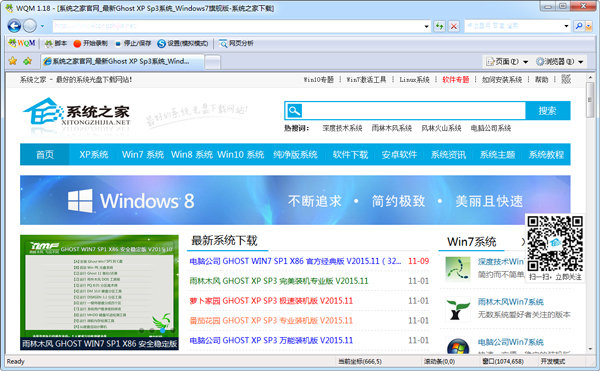This screenshot has height=371, width=600.
Task: Open 电脑公司 GHOST XP SP3 万能装机版 link
Action: pos(271,340)
